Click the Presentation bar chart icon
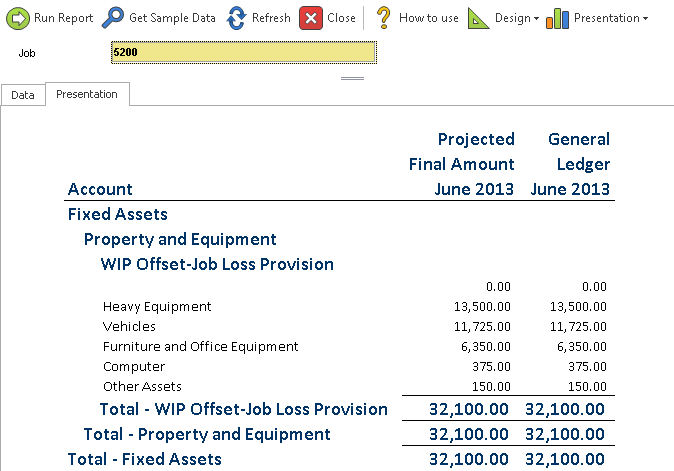 point(558,18)
